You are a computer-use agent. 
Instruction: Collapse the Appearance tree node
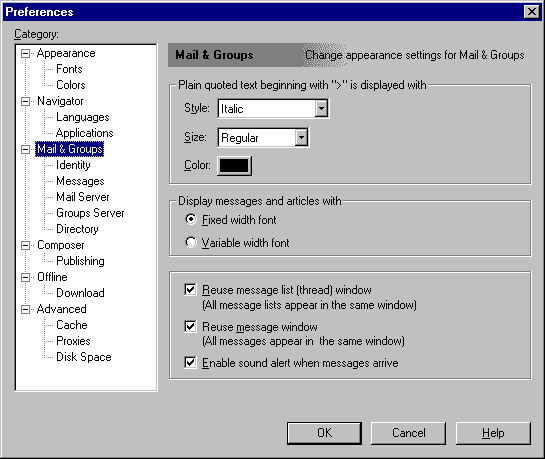[x=25, y=54]
